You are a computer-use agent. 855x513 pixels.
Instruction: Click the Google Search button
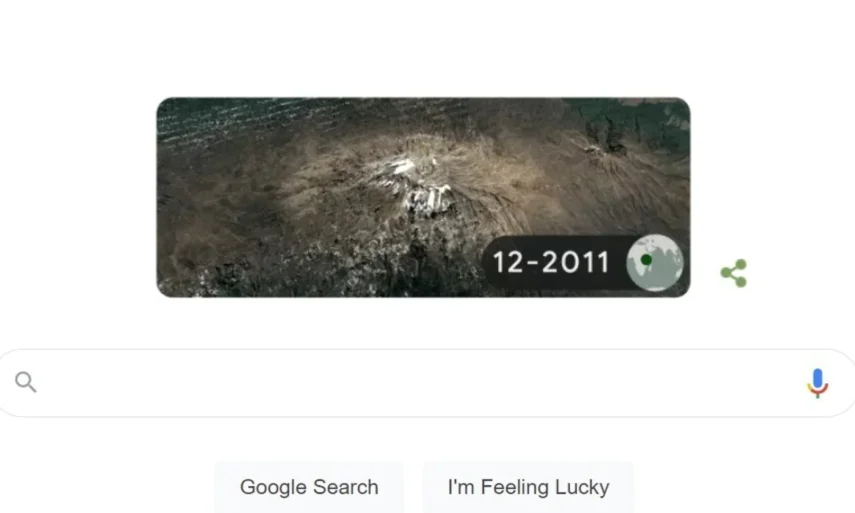coord(309,487)
